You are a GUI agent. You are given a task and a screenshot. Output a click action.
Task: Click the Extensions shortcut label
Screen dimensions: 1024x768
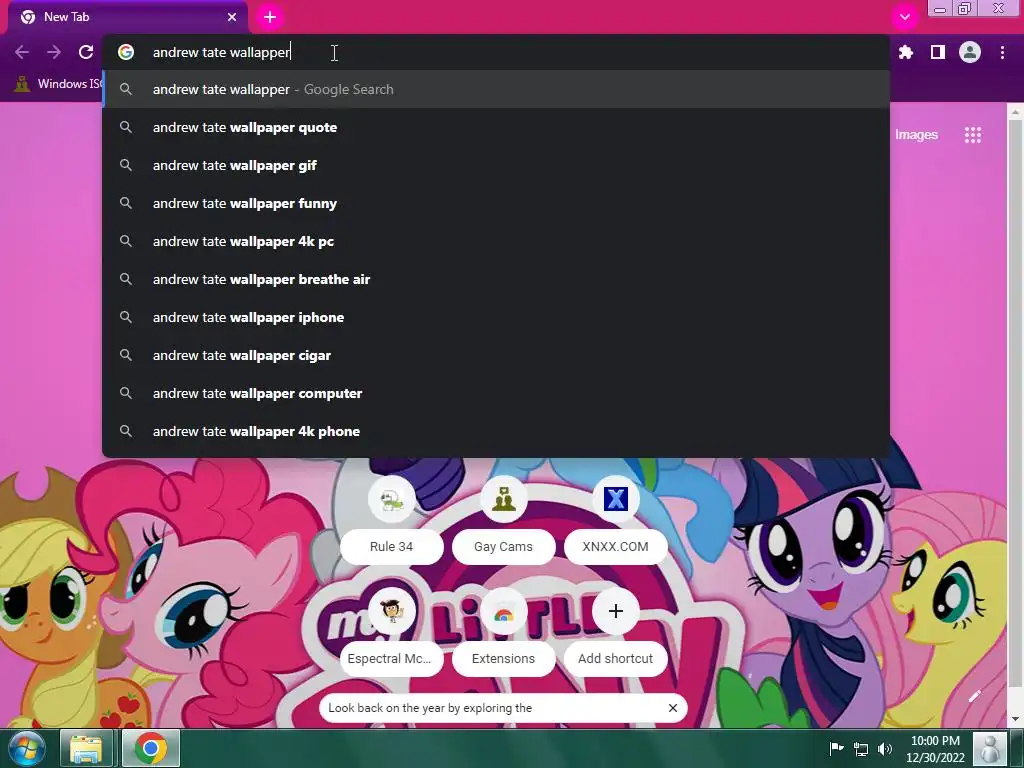click(504, 658)
